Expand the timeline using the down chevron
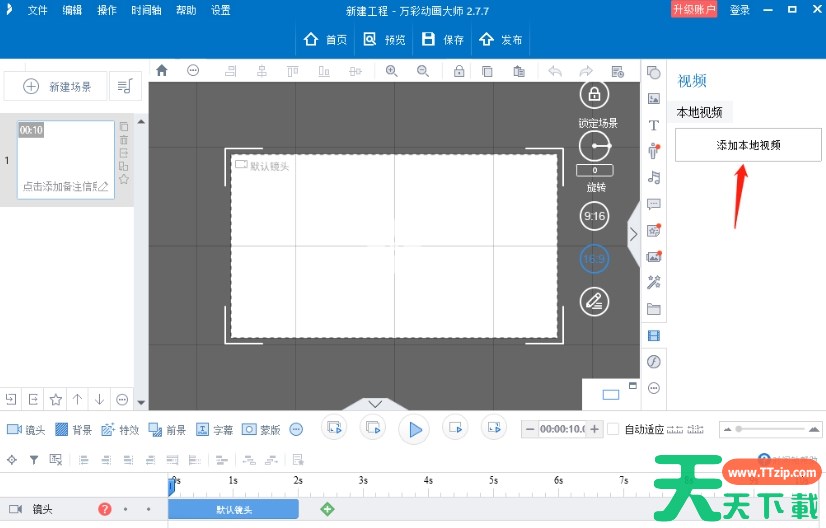The width and height of the screenshot is (826, 528). [376, 404]
